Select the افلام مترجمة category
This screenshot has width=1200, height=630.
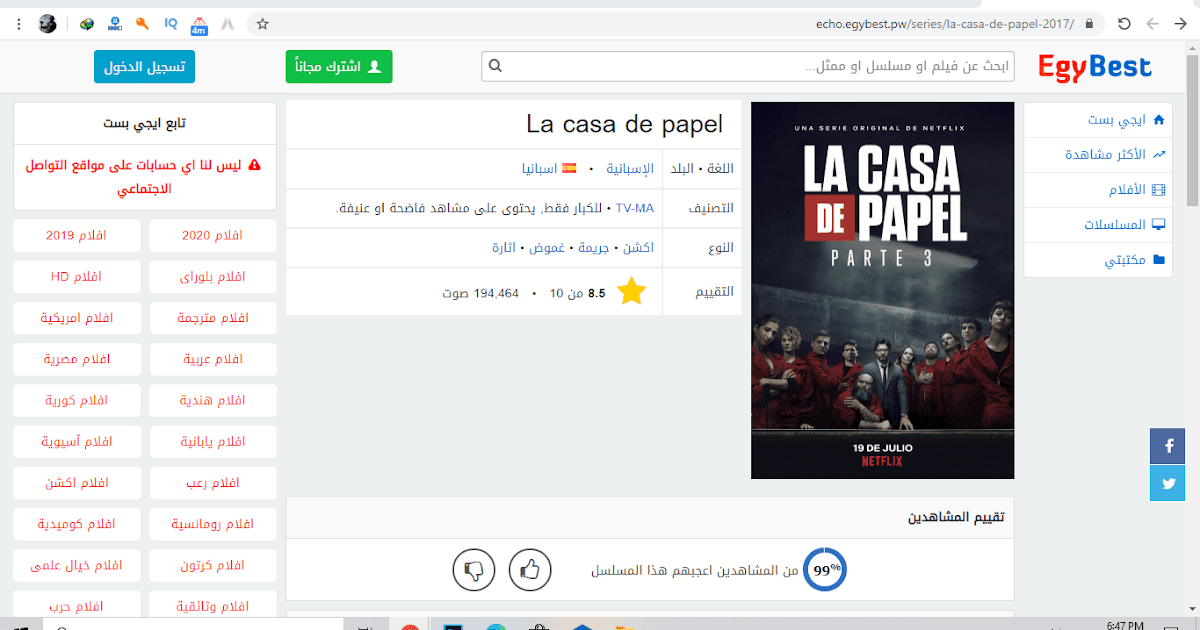pyautogui.click(x=213, y=318)
